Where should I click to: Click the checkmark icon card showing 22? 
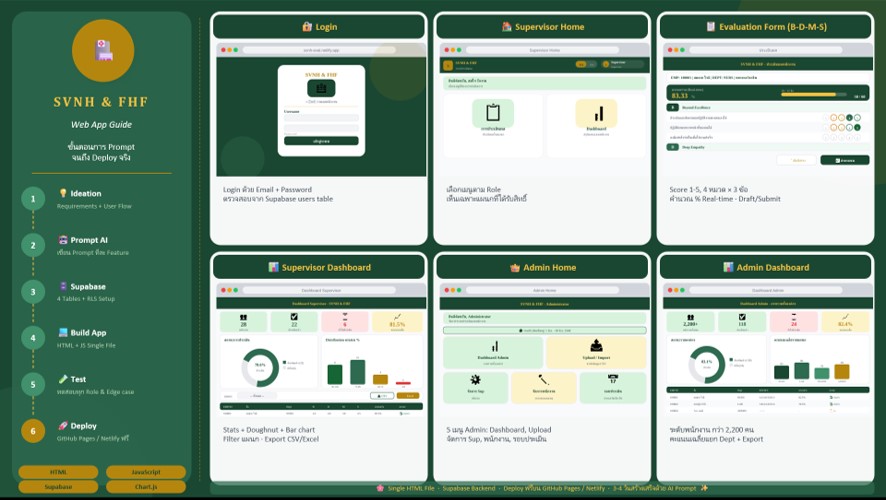pyautogui.click(x=294, y=321)
